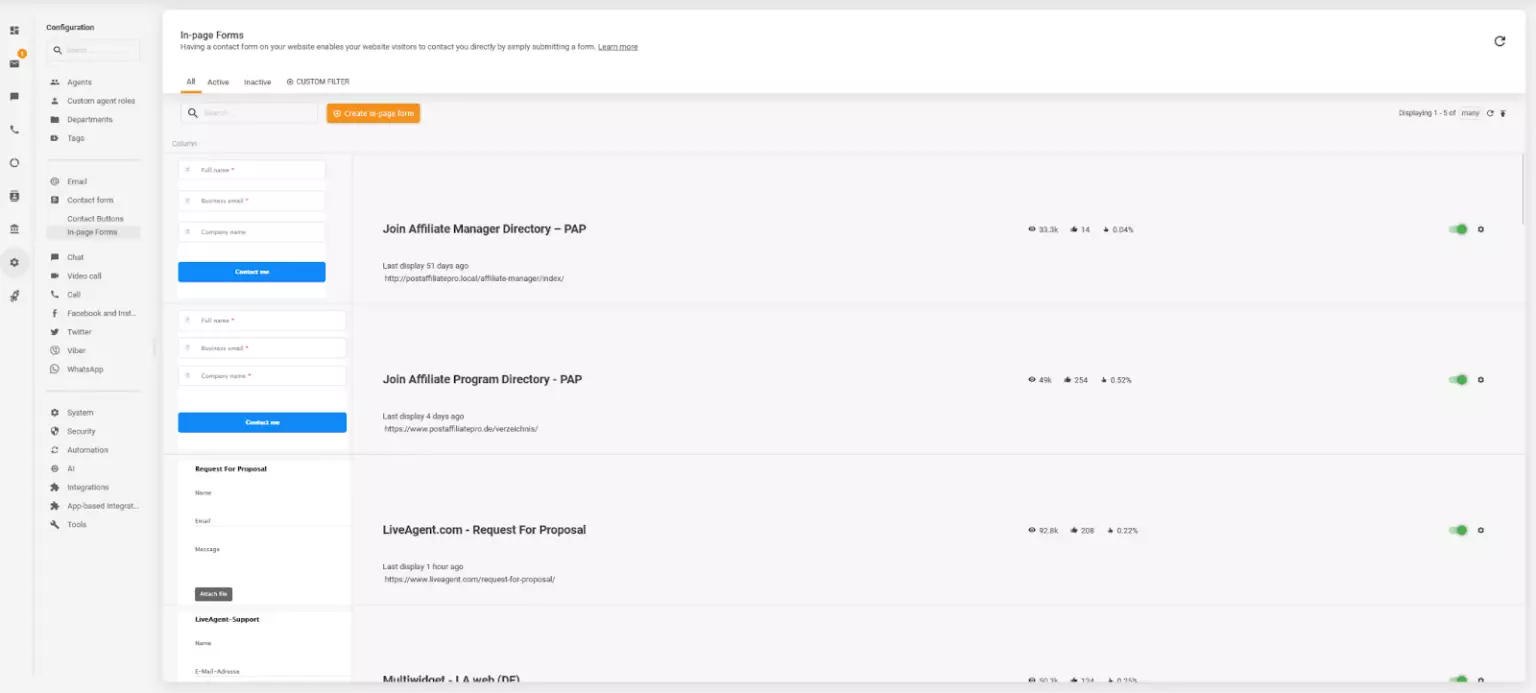
Task: Open settings gear for LiveAgent.com Request For Proposal
Action: (1481, 530)
